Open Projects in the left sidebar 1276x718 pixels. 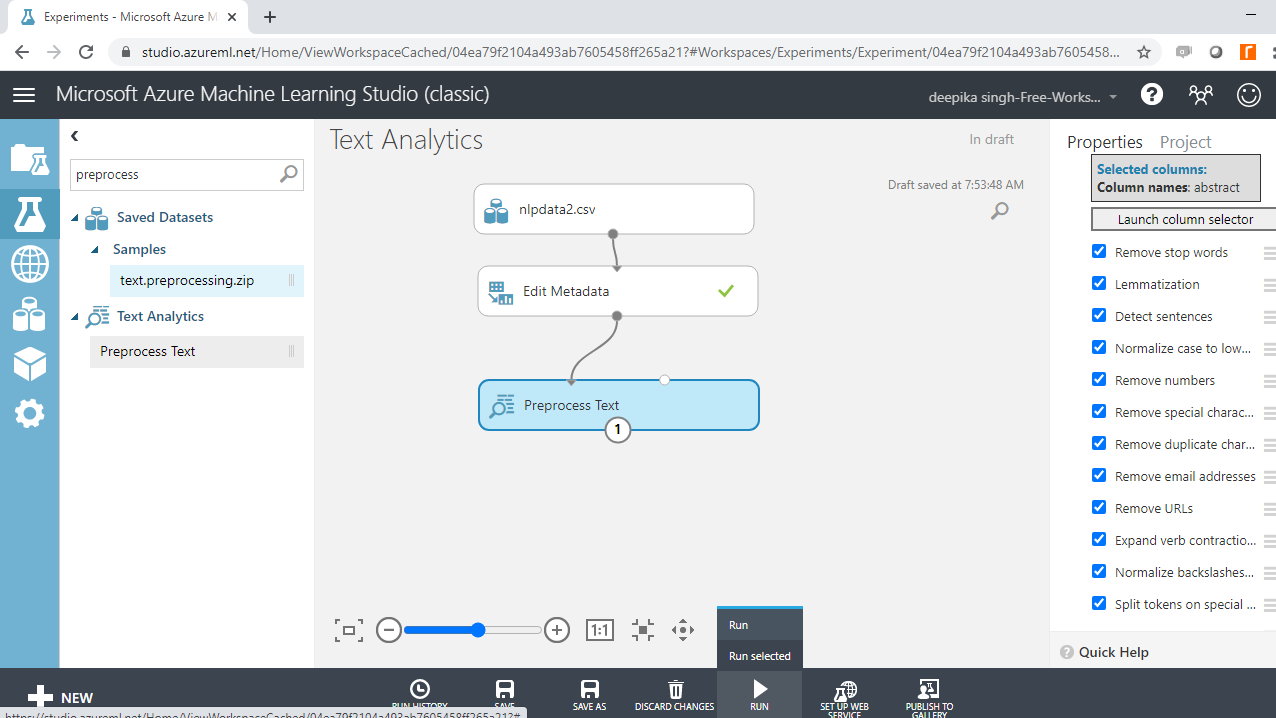pos(29,160)
